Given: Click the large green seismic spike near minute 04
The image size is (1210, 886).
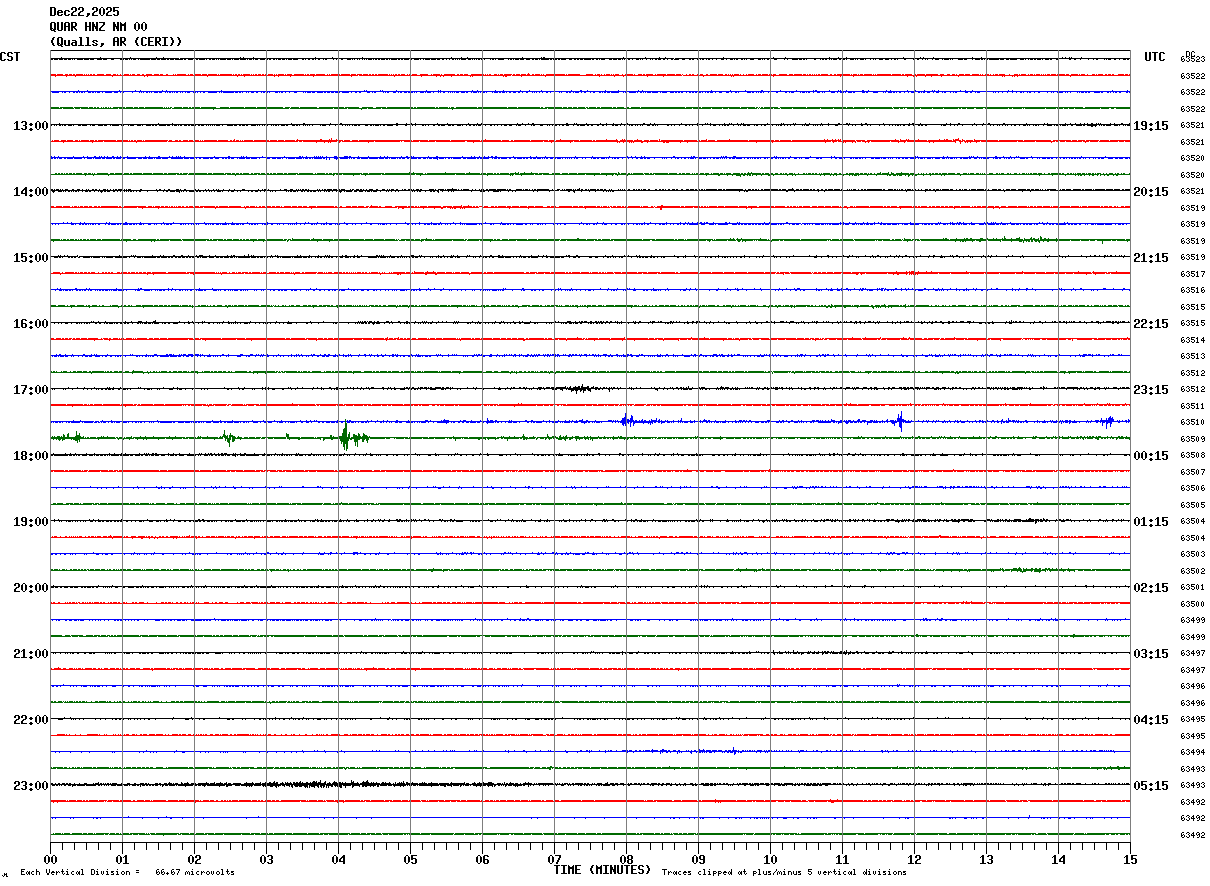Looking at the screenshot, I should point(345,437).
